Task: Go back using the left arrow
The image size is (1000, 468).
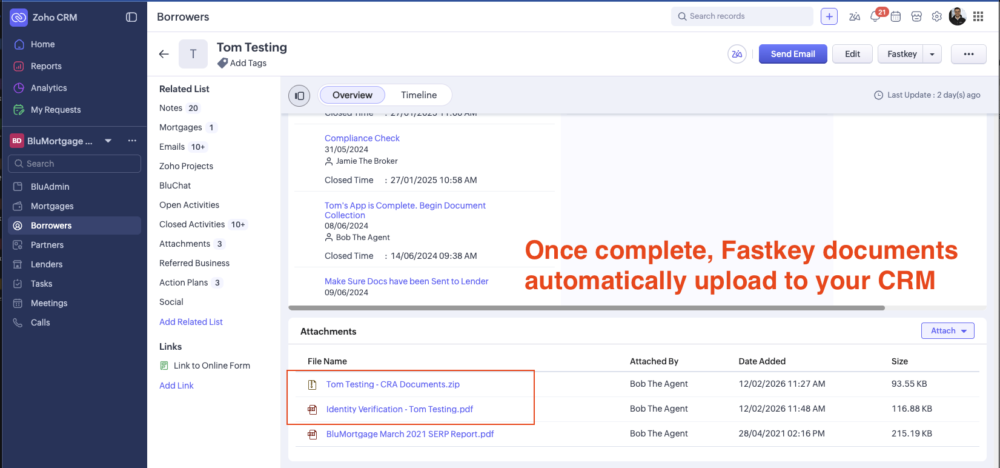Action: click(164, 54)
